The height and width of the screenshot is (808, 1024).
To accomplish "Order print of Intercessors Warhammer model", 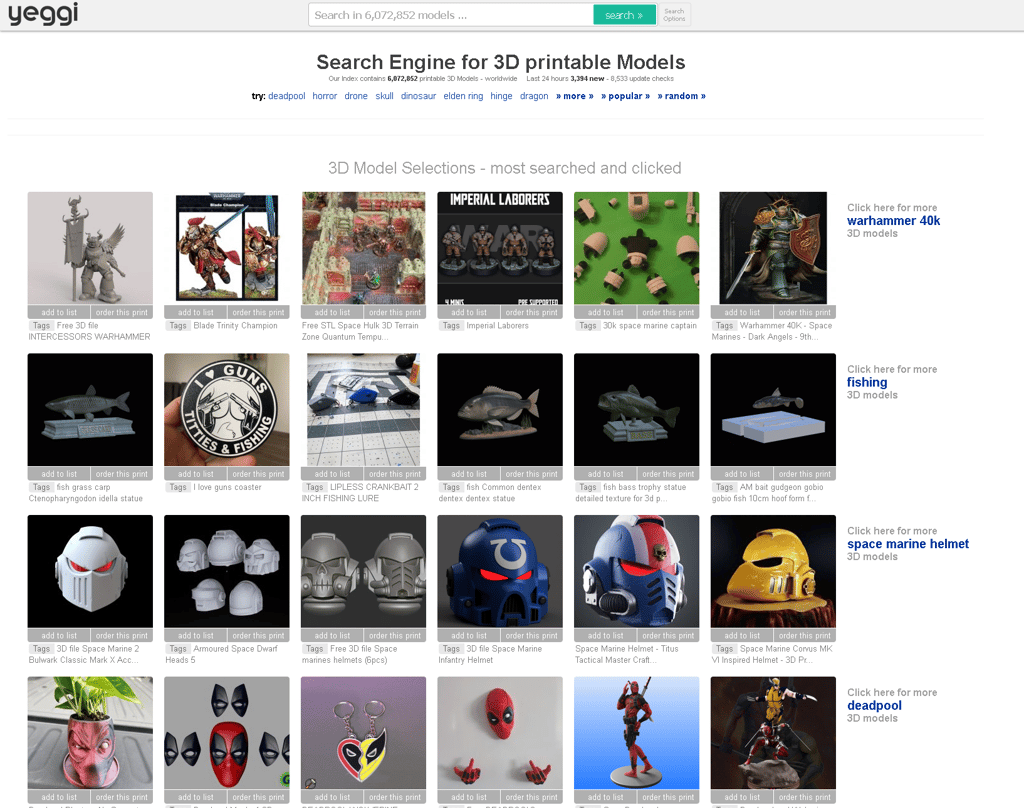I will click(121, 312).
